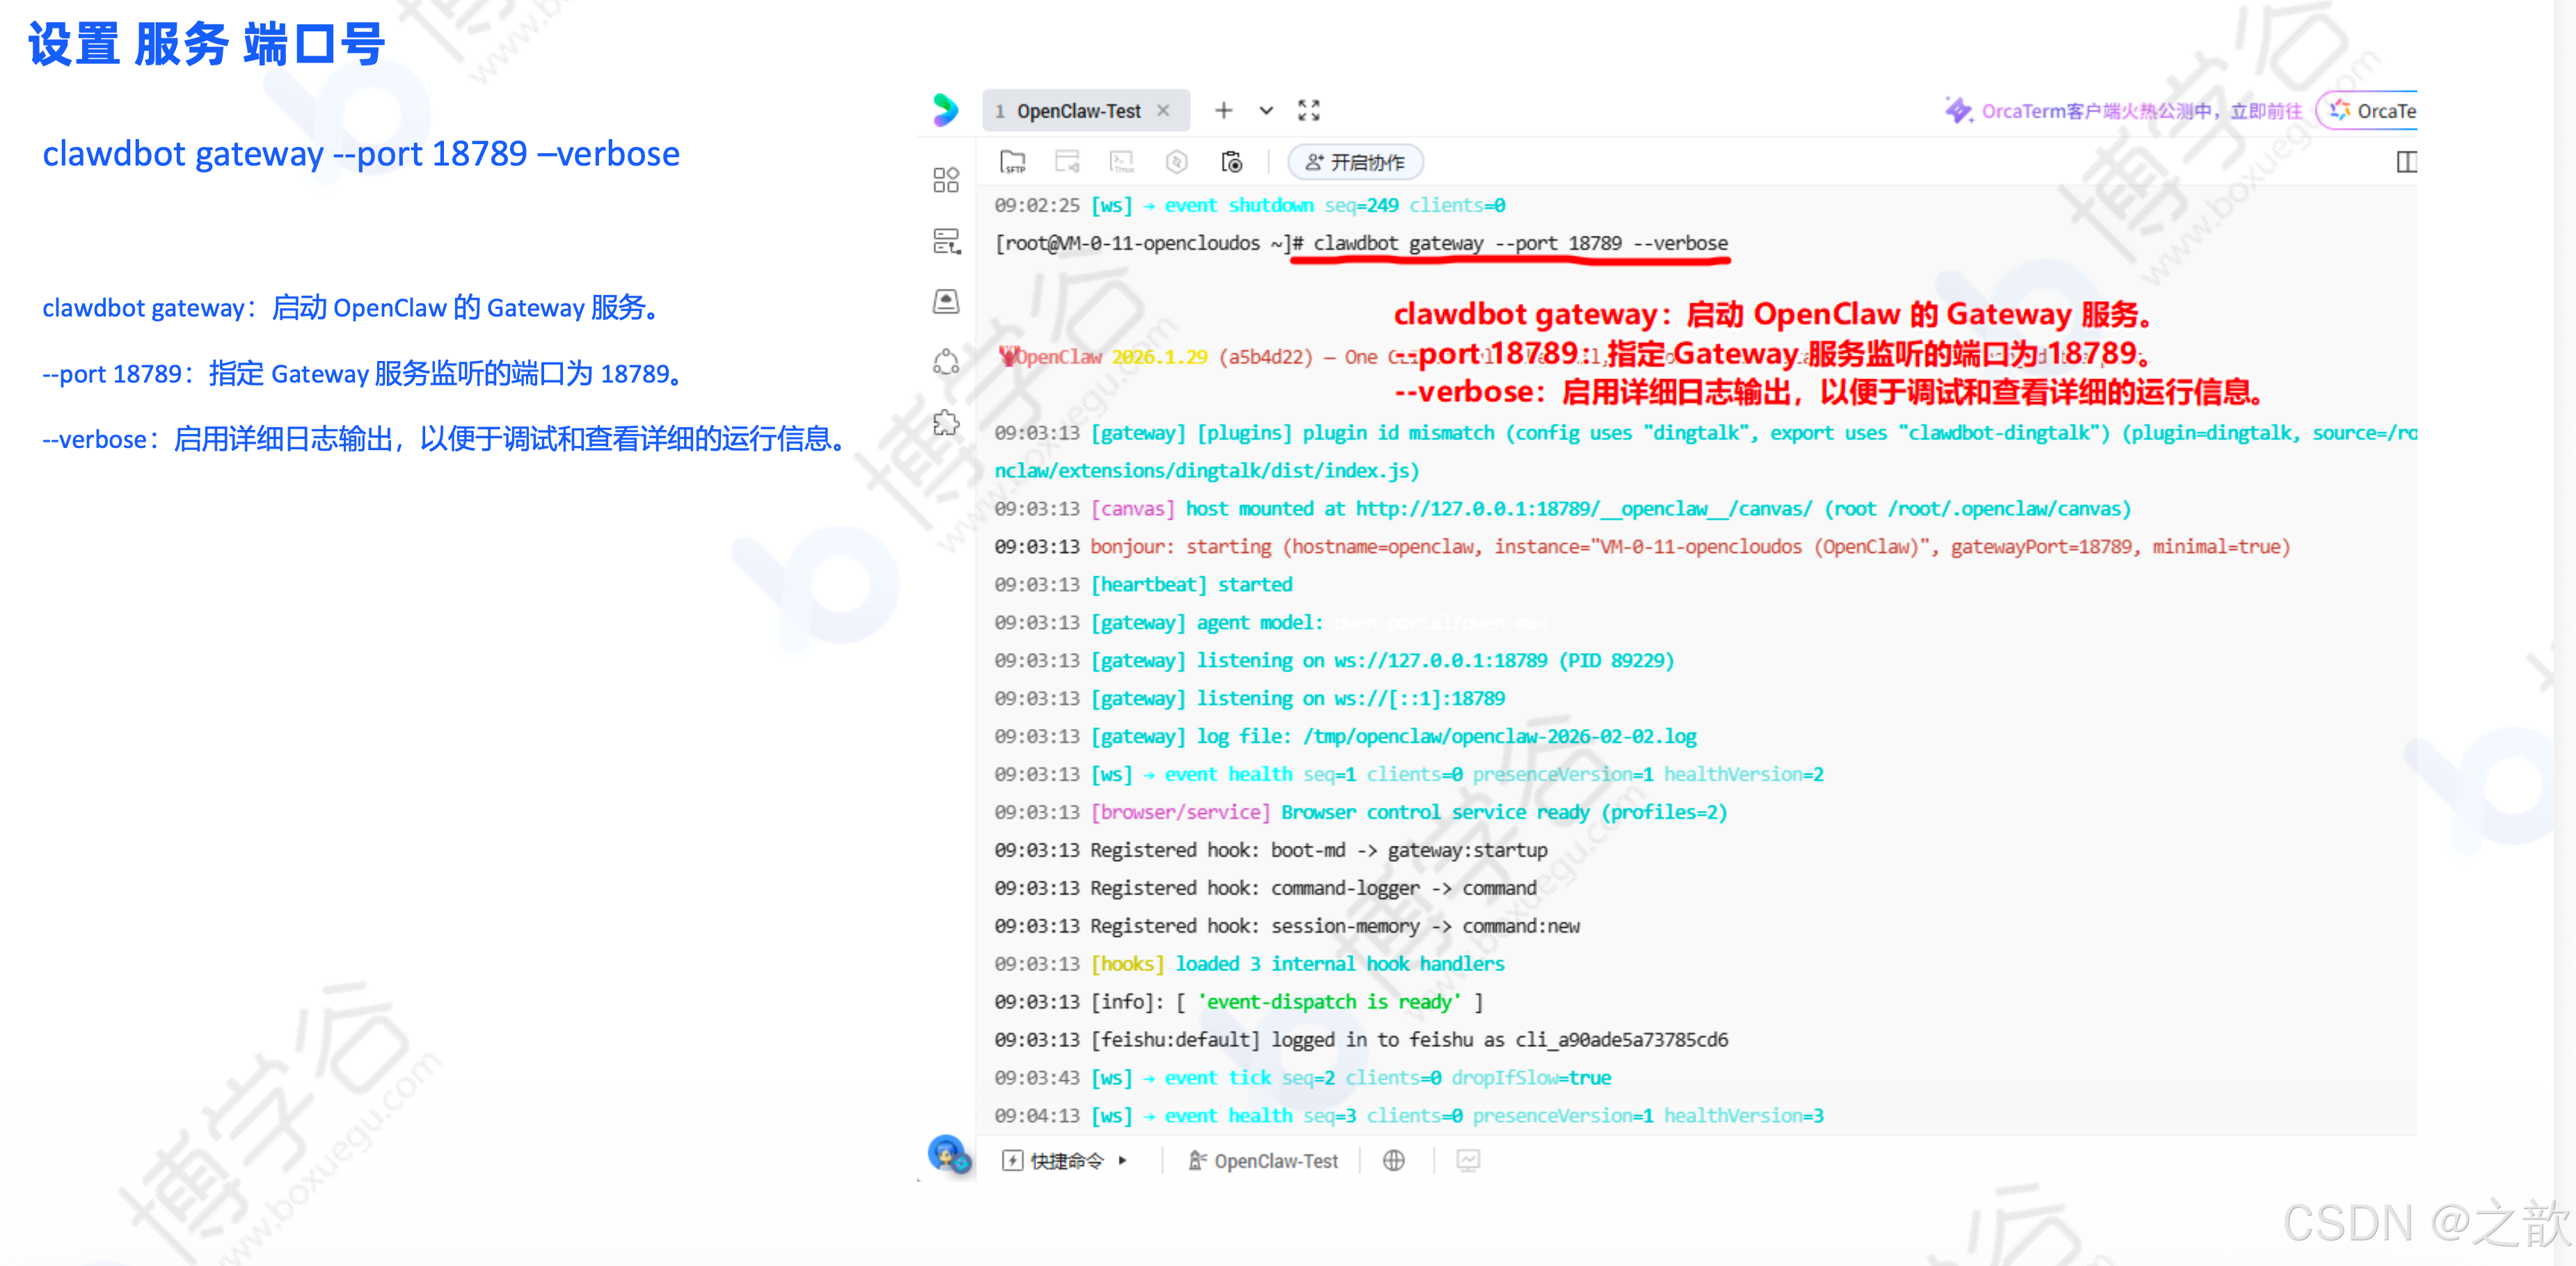Click the clipboard record icon
The image size is (2576, 1266).
click(1231, 162)
